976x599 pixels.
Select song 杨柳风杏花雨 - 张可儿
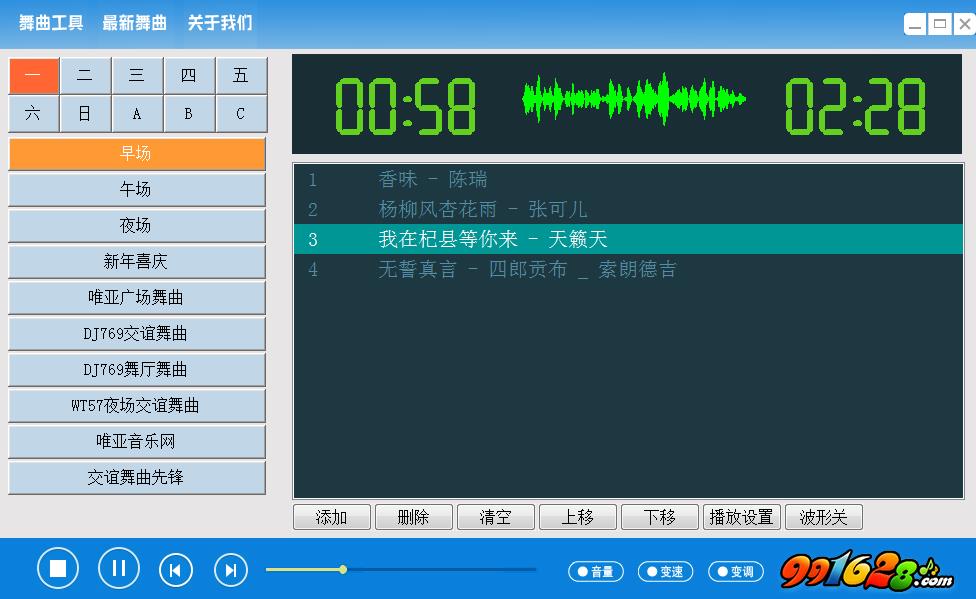pyautogui.click(x=628, y=210)
